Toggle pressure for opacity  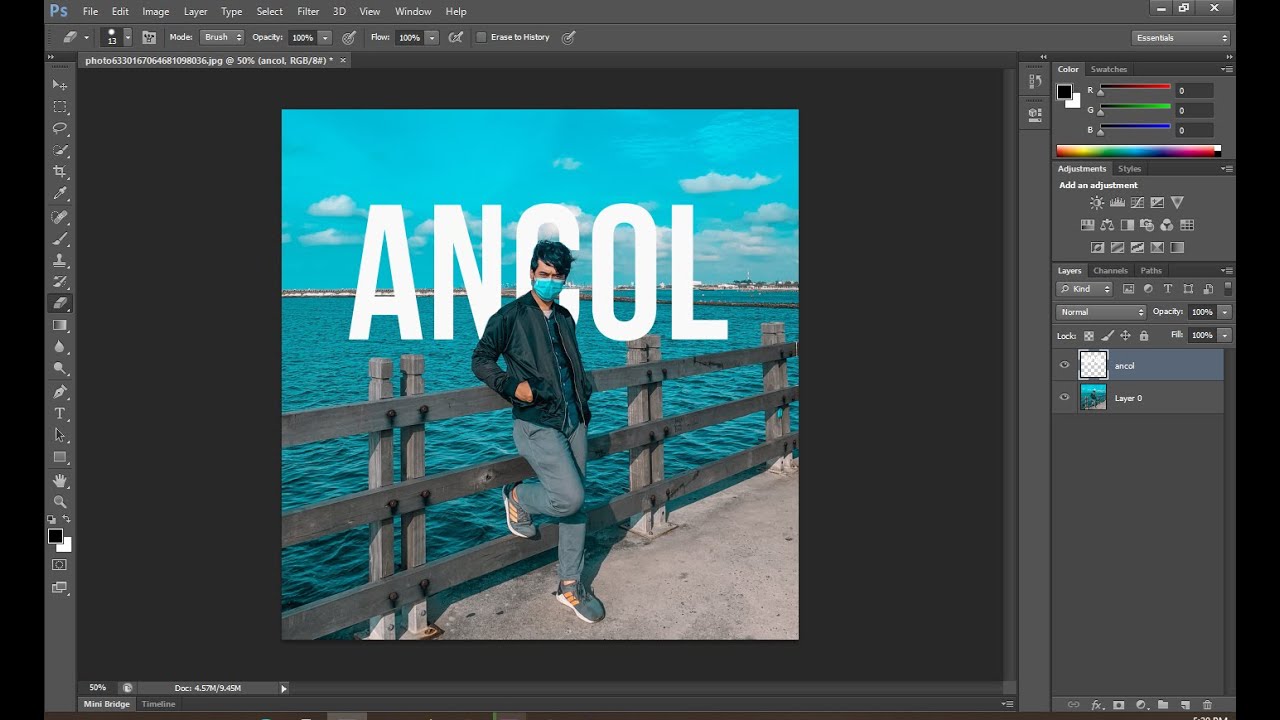tap(349, 37)
